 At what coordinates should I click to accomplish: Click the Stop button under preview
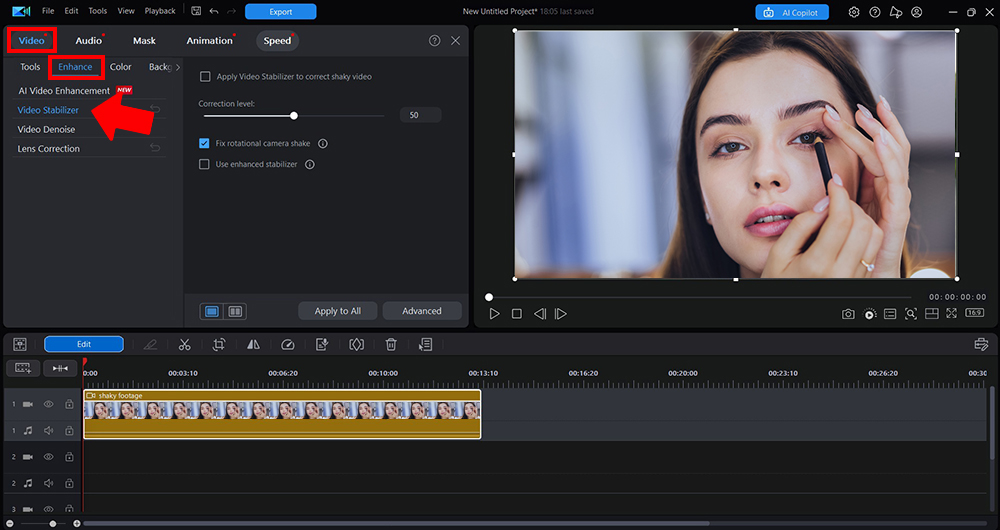pyautogui.click(x=517, y=314)
